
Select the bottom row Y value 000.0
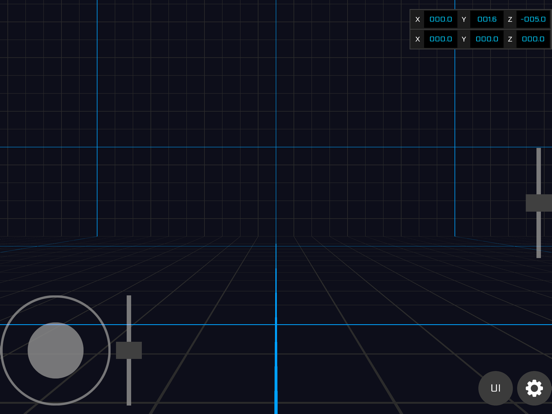point(487,39)
